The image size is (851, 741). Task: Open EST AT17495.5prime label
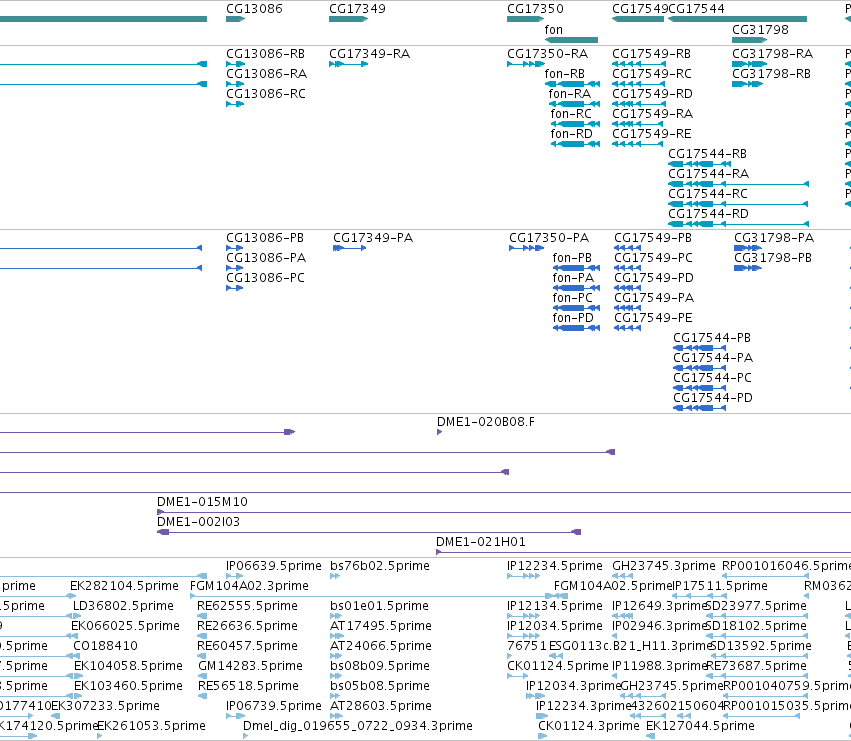[x=380, y=626]
